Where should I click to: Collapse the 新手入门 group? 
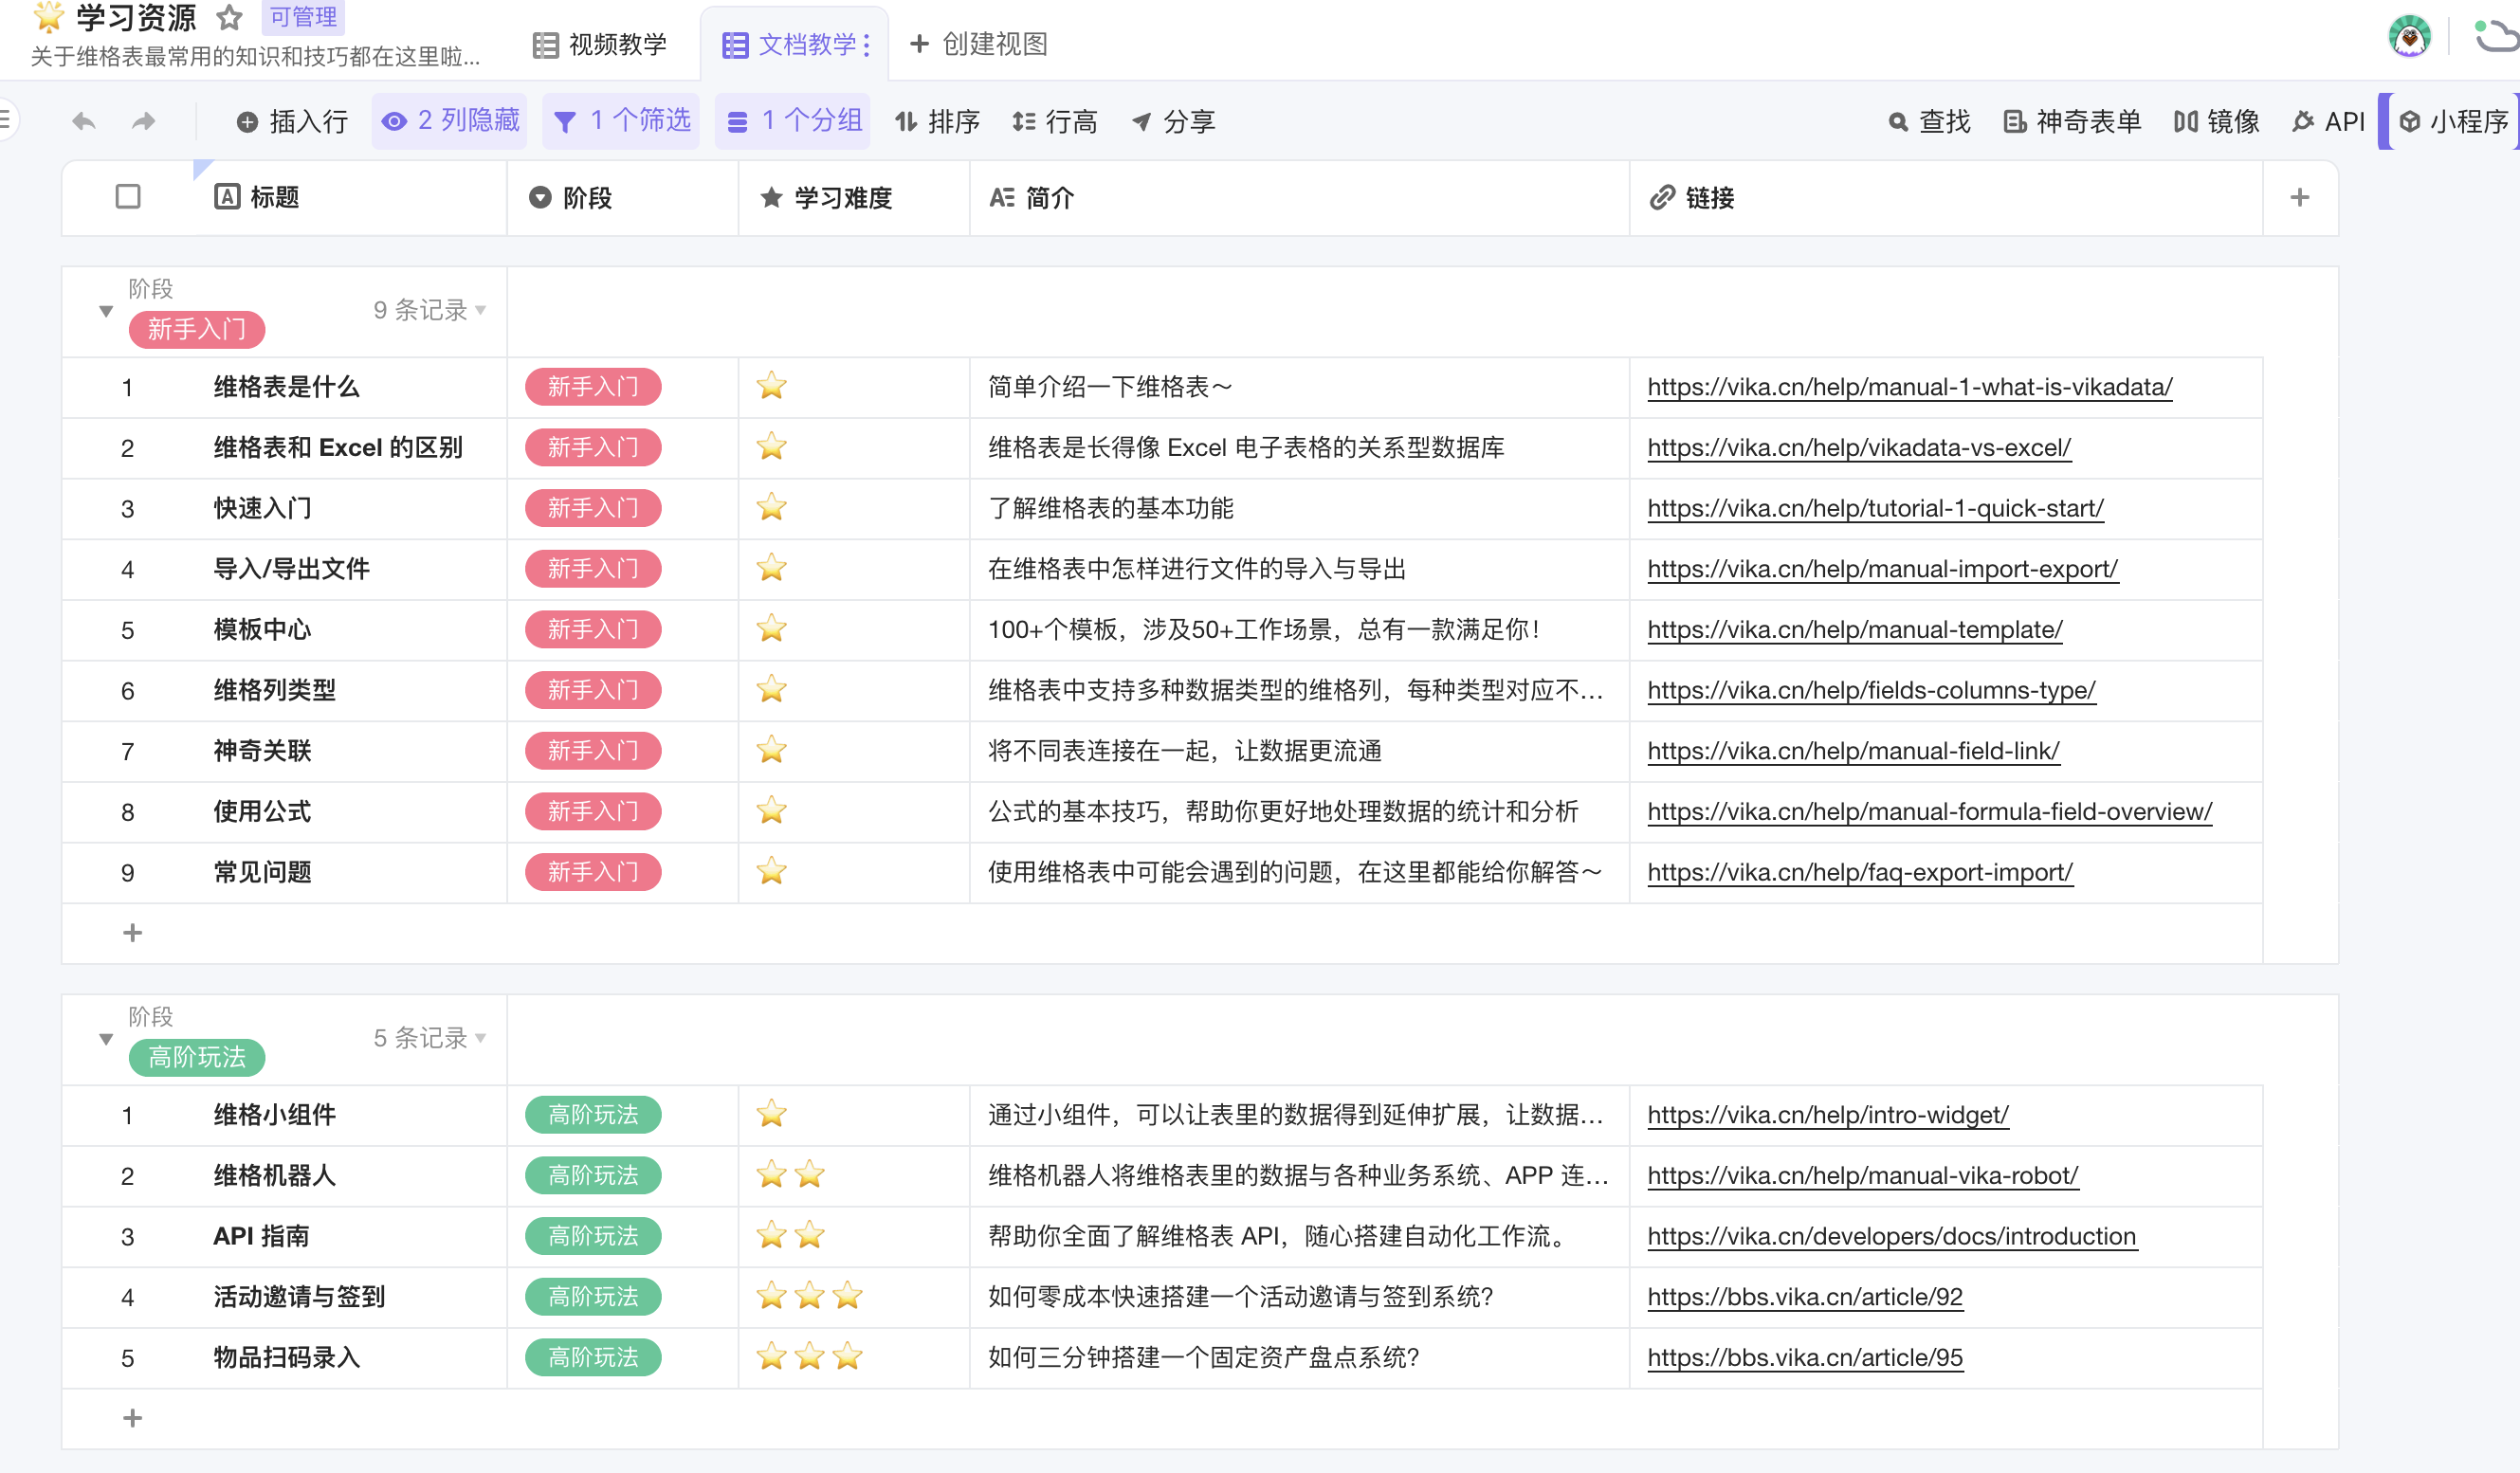pos(106,311)
